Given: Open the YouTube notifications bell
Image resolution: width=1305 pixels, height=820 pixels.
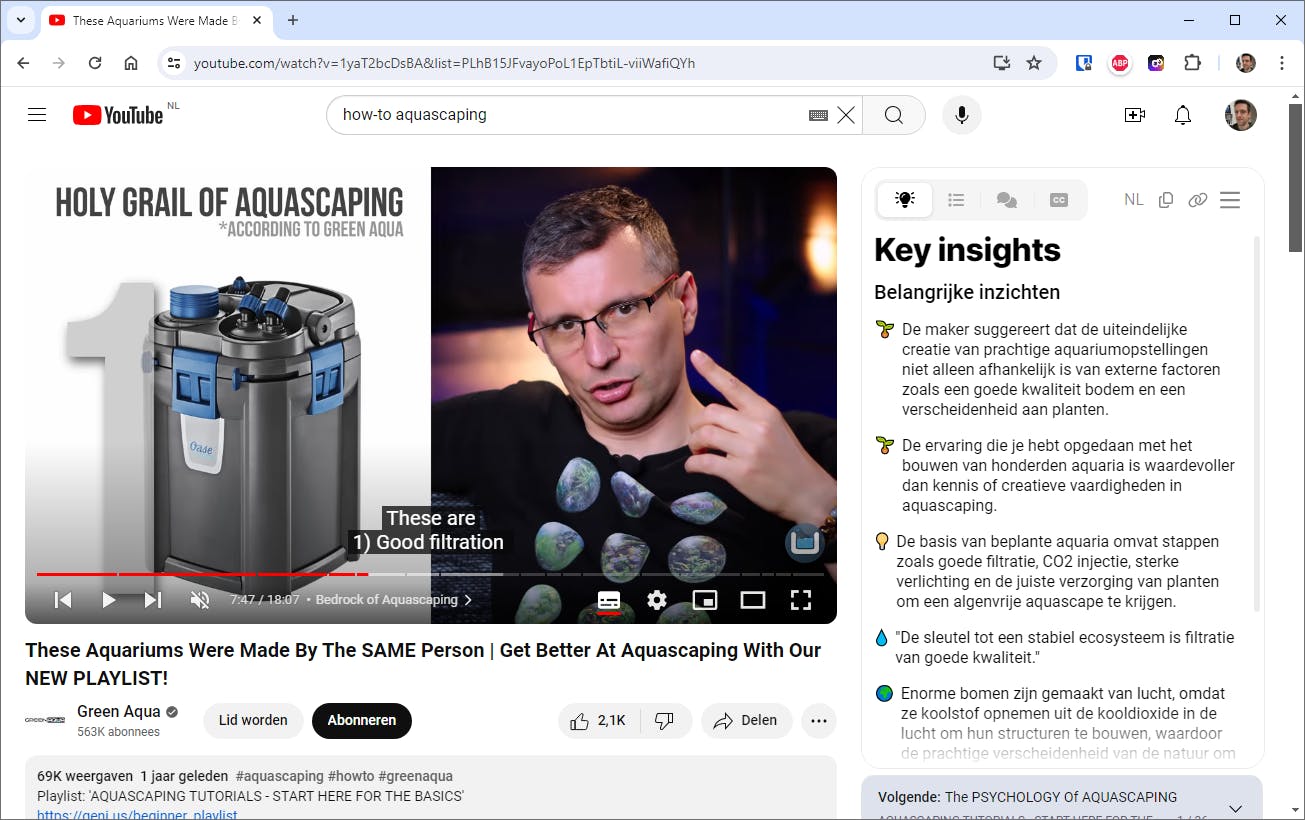Looking at the screenshot, I should (x=1183, y=115).
